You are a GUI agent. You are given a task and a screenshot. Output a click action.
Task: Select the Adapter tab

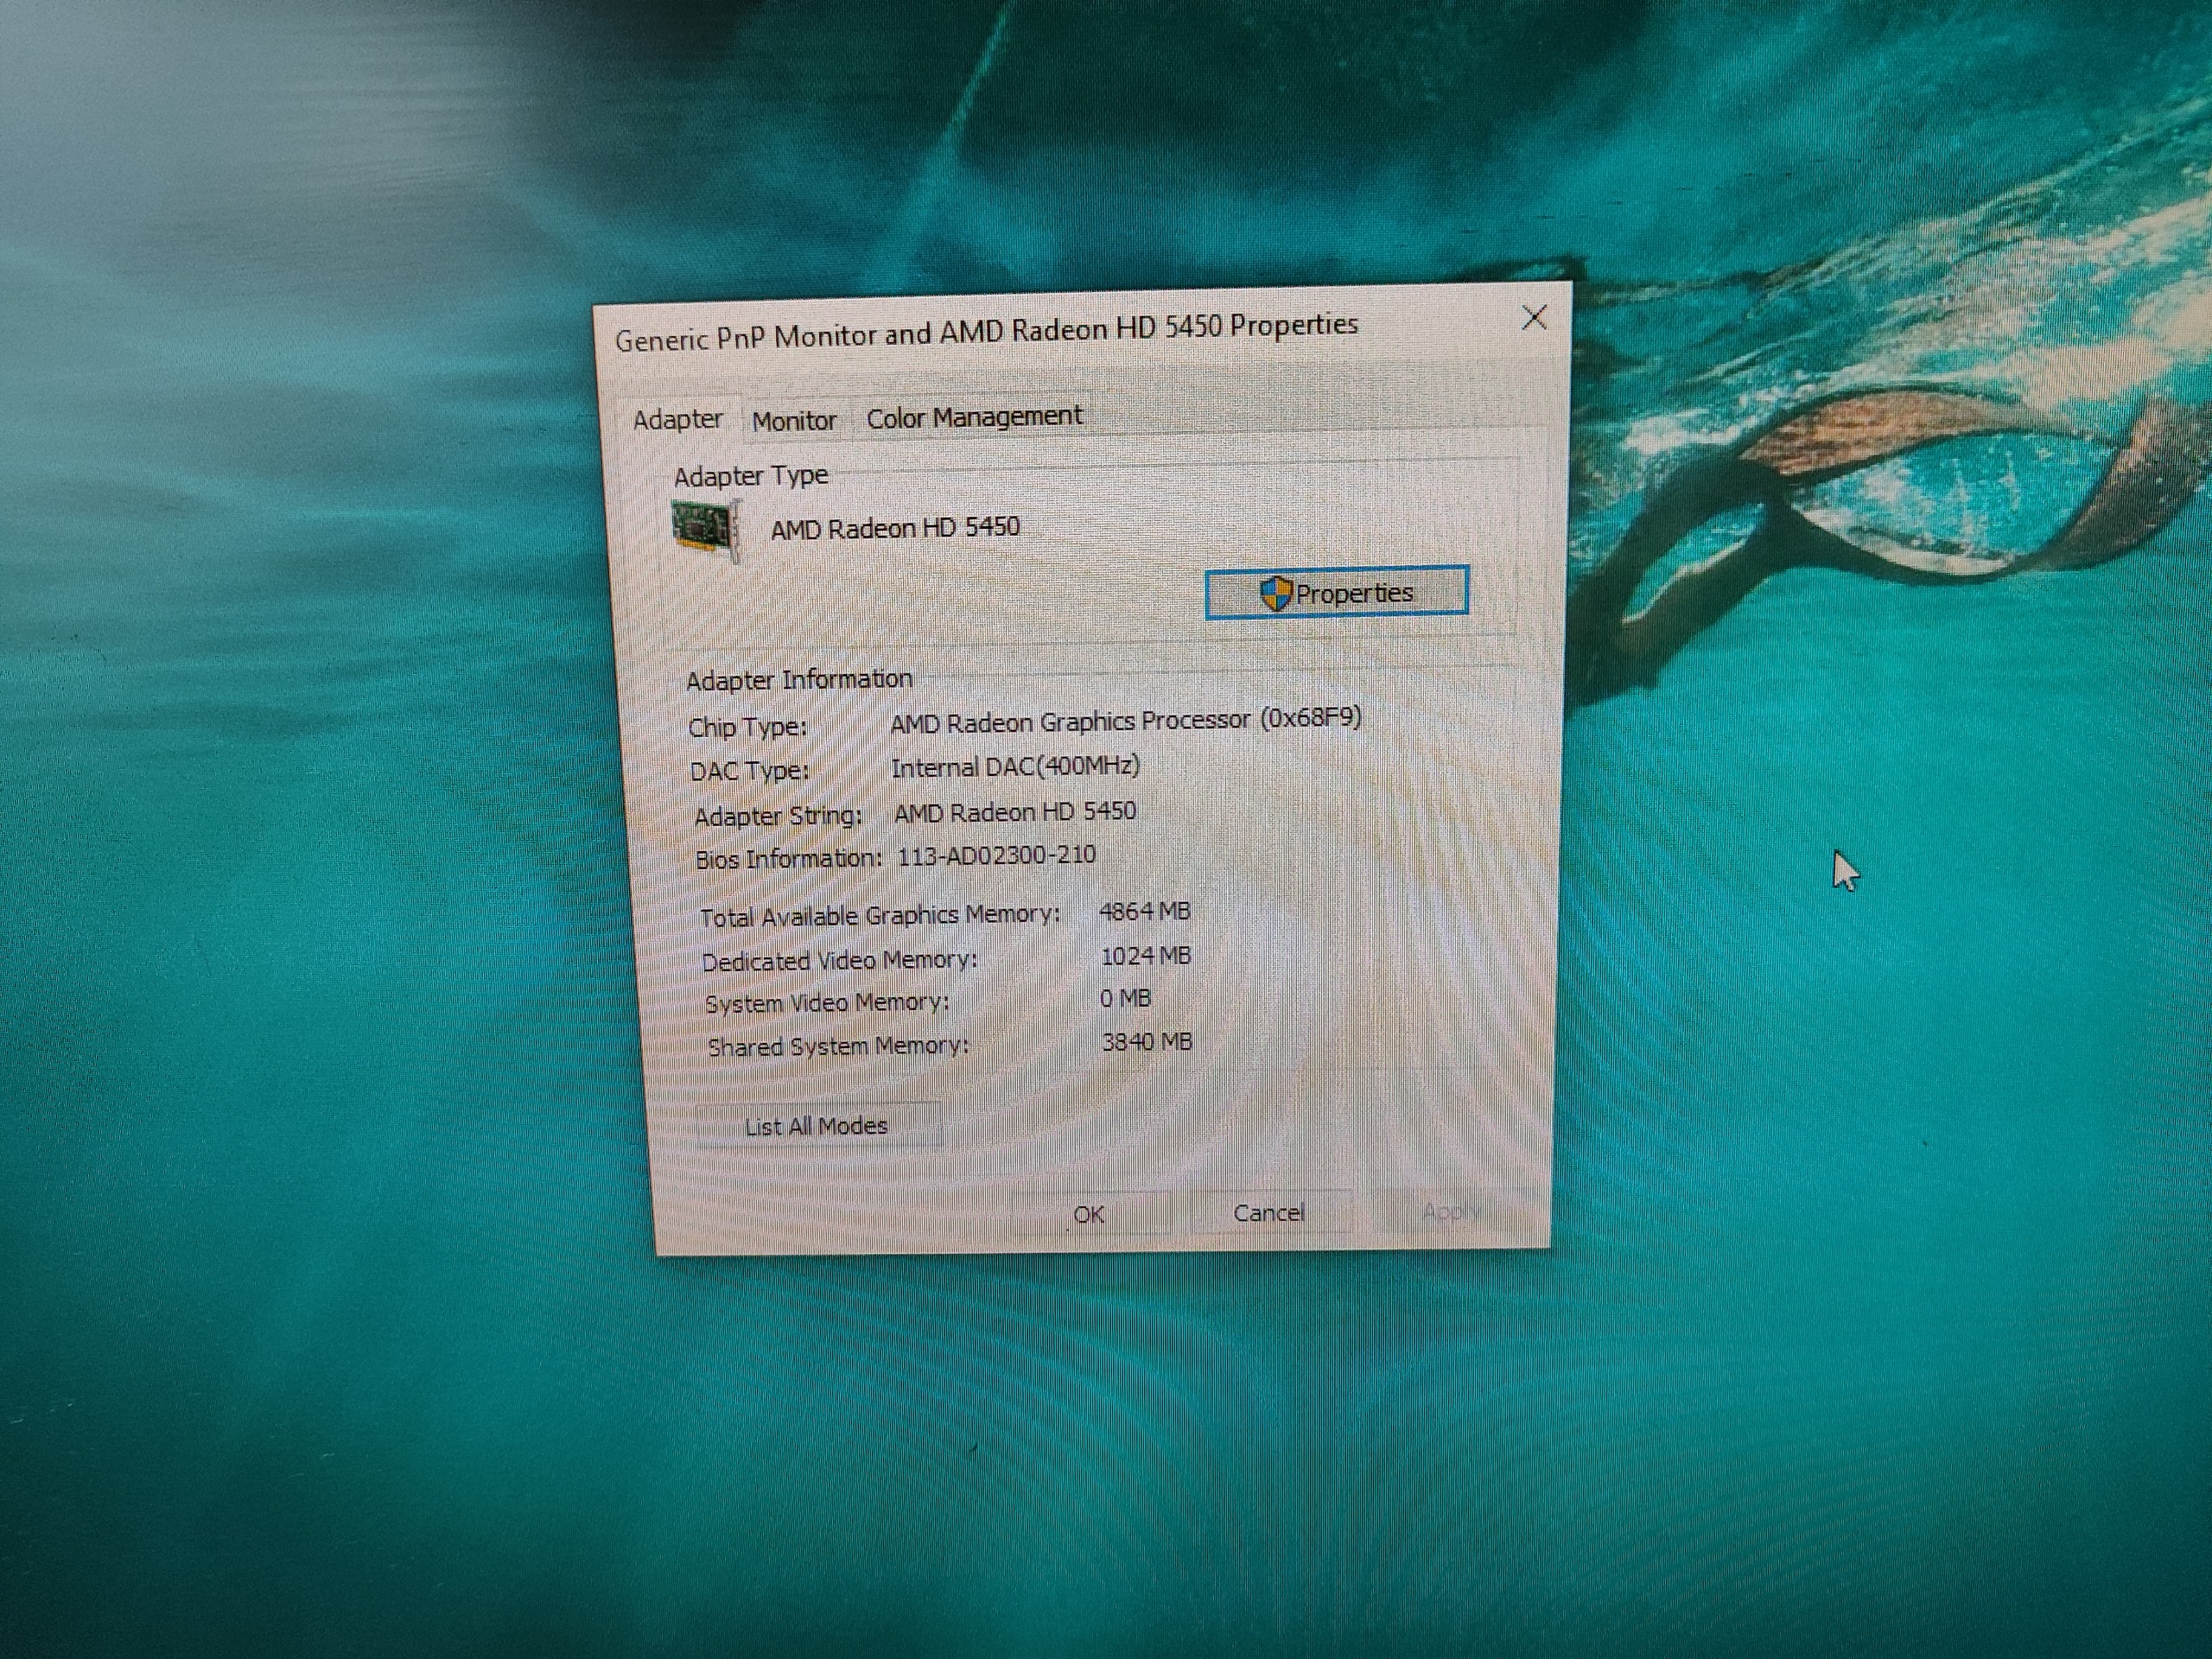(x=677, y=420)
